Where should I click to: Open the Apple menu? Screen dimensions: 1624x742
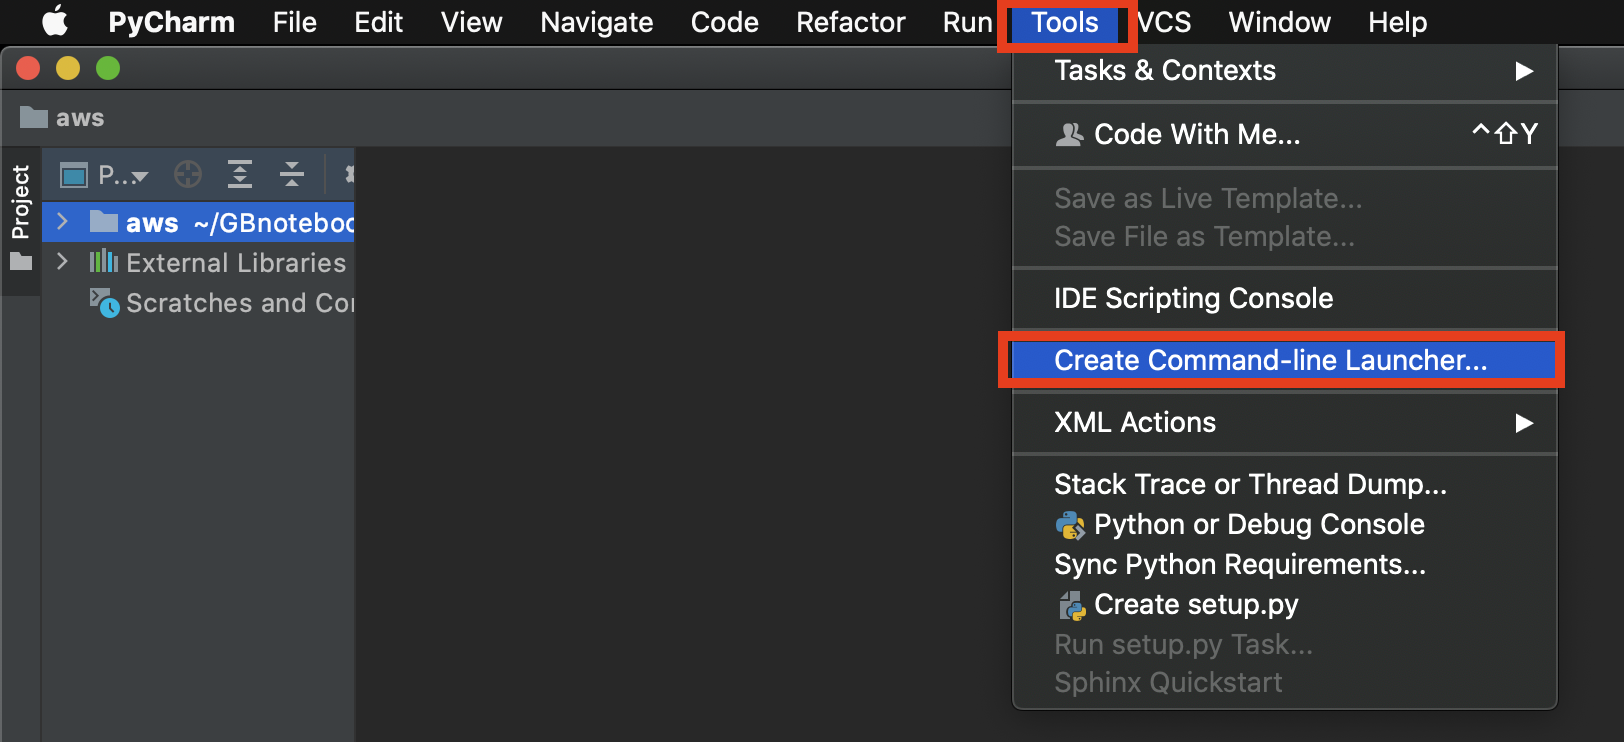coord(55,22)
